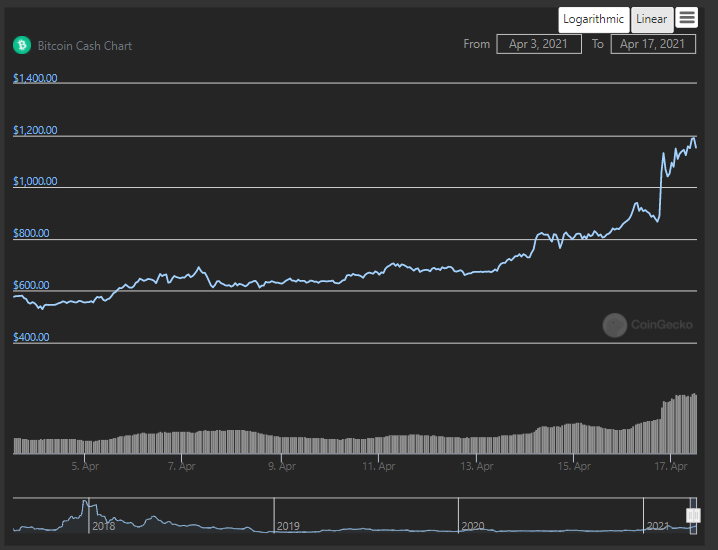Click the navigator range handle at 2021
718x550 pixels.
tap(693, 516)
